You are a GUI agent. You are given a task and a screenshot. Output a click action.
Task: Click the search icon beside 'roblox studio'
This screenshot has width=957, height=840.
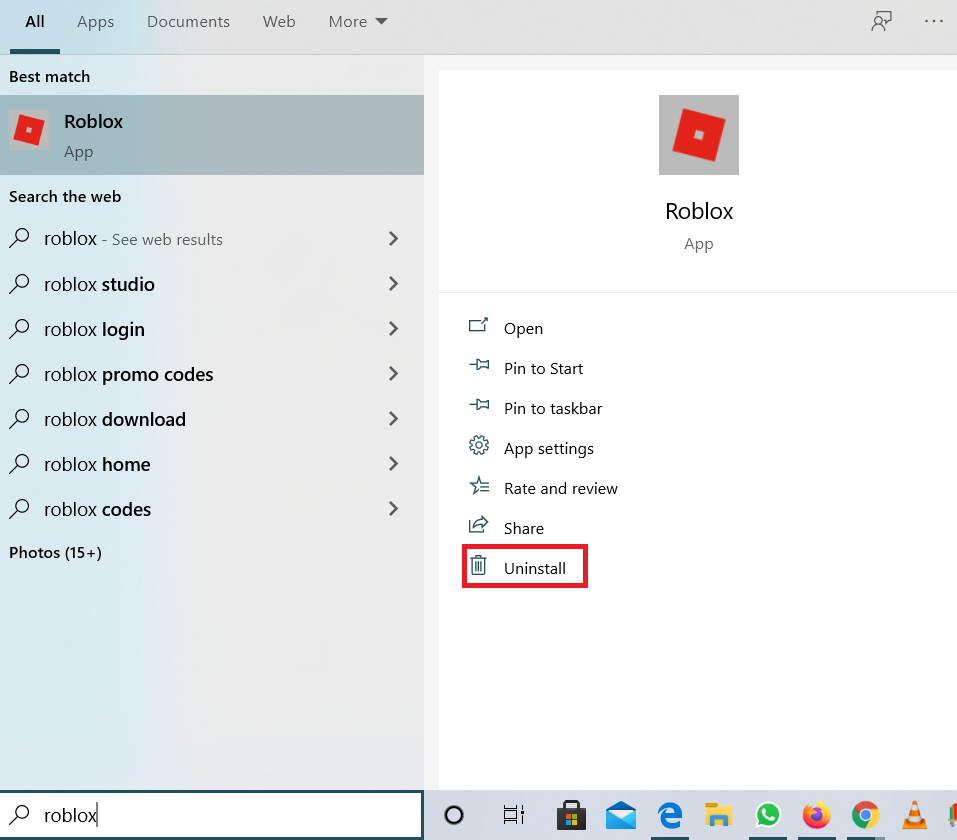pyautogui.click(x=20, y=284)
